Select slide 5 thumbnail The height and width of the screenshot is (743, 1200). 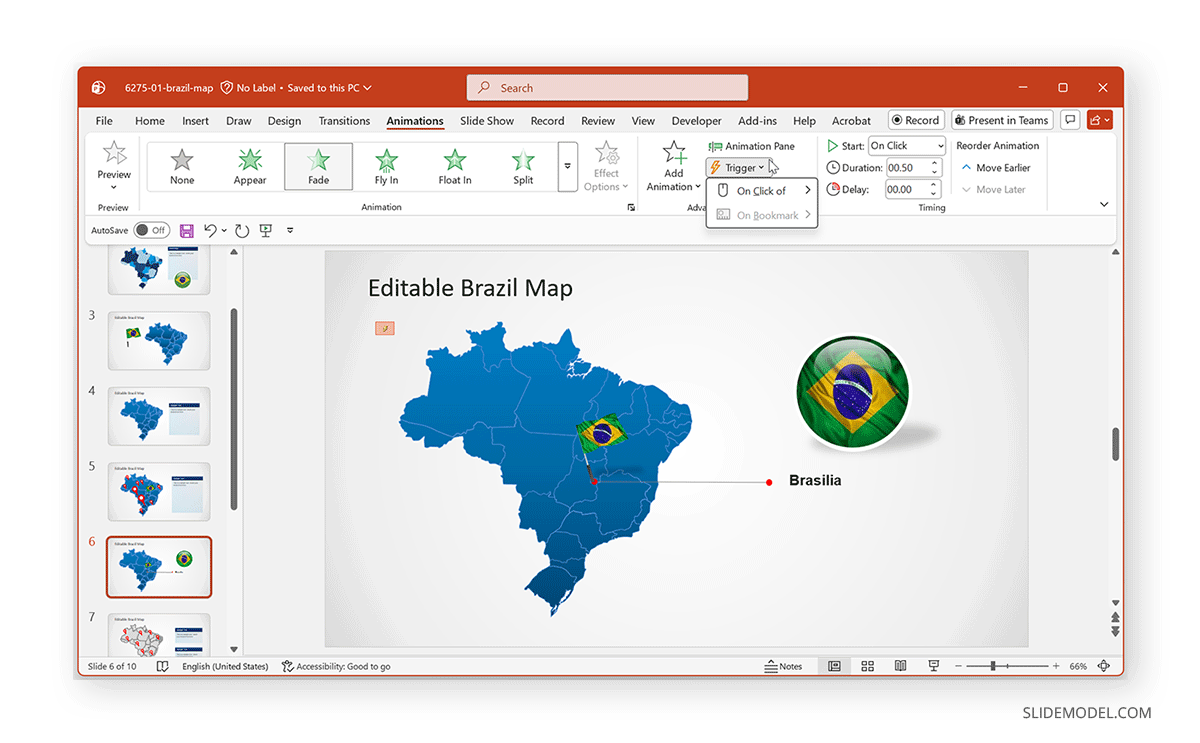159,491
